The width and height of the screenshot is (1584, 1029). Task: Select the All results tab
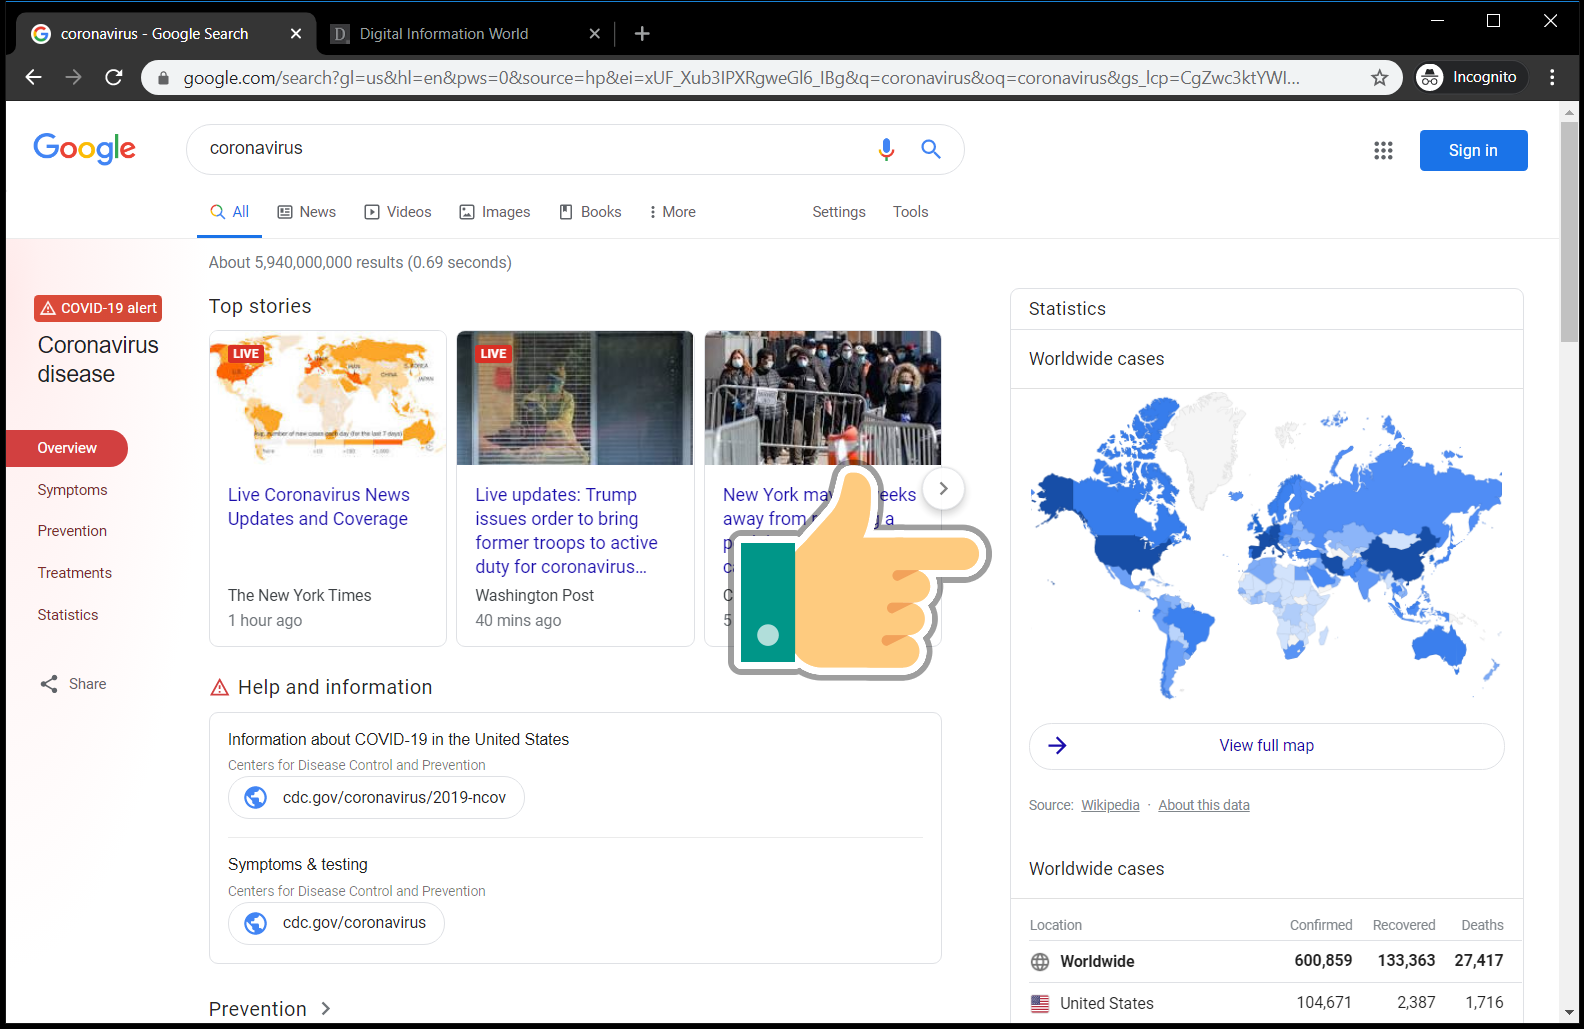(230, 212)
